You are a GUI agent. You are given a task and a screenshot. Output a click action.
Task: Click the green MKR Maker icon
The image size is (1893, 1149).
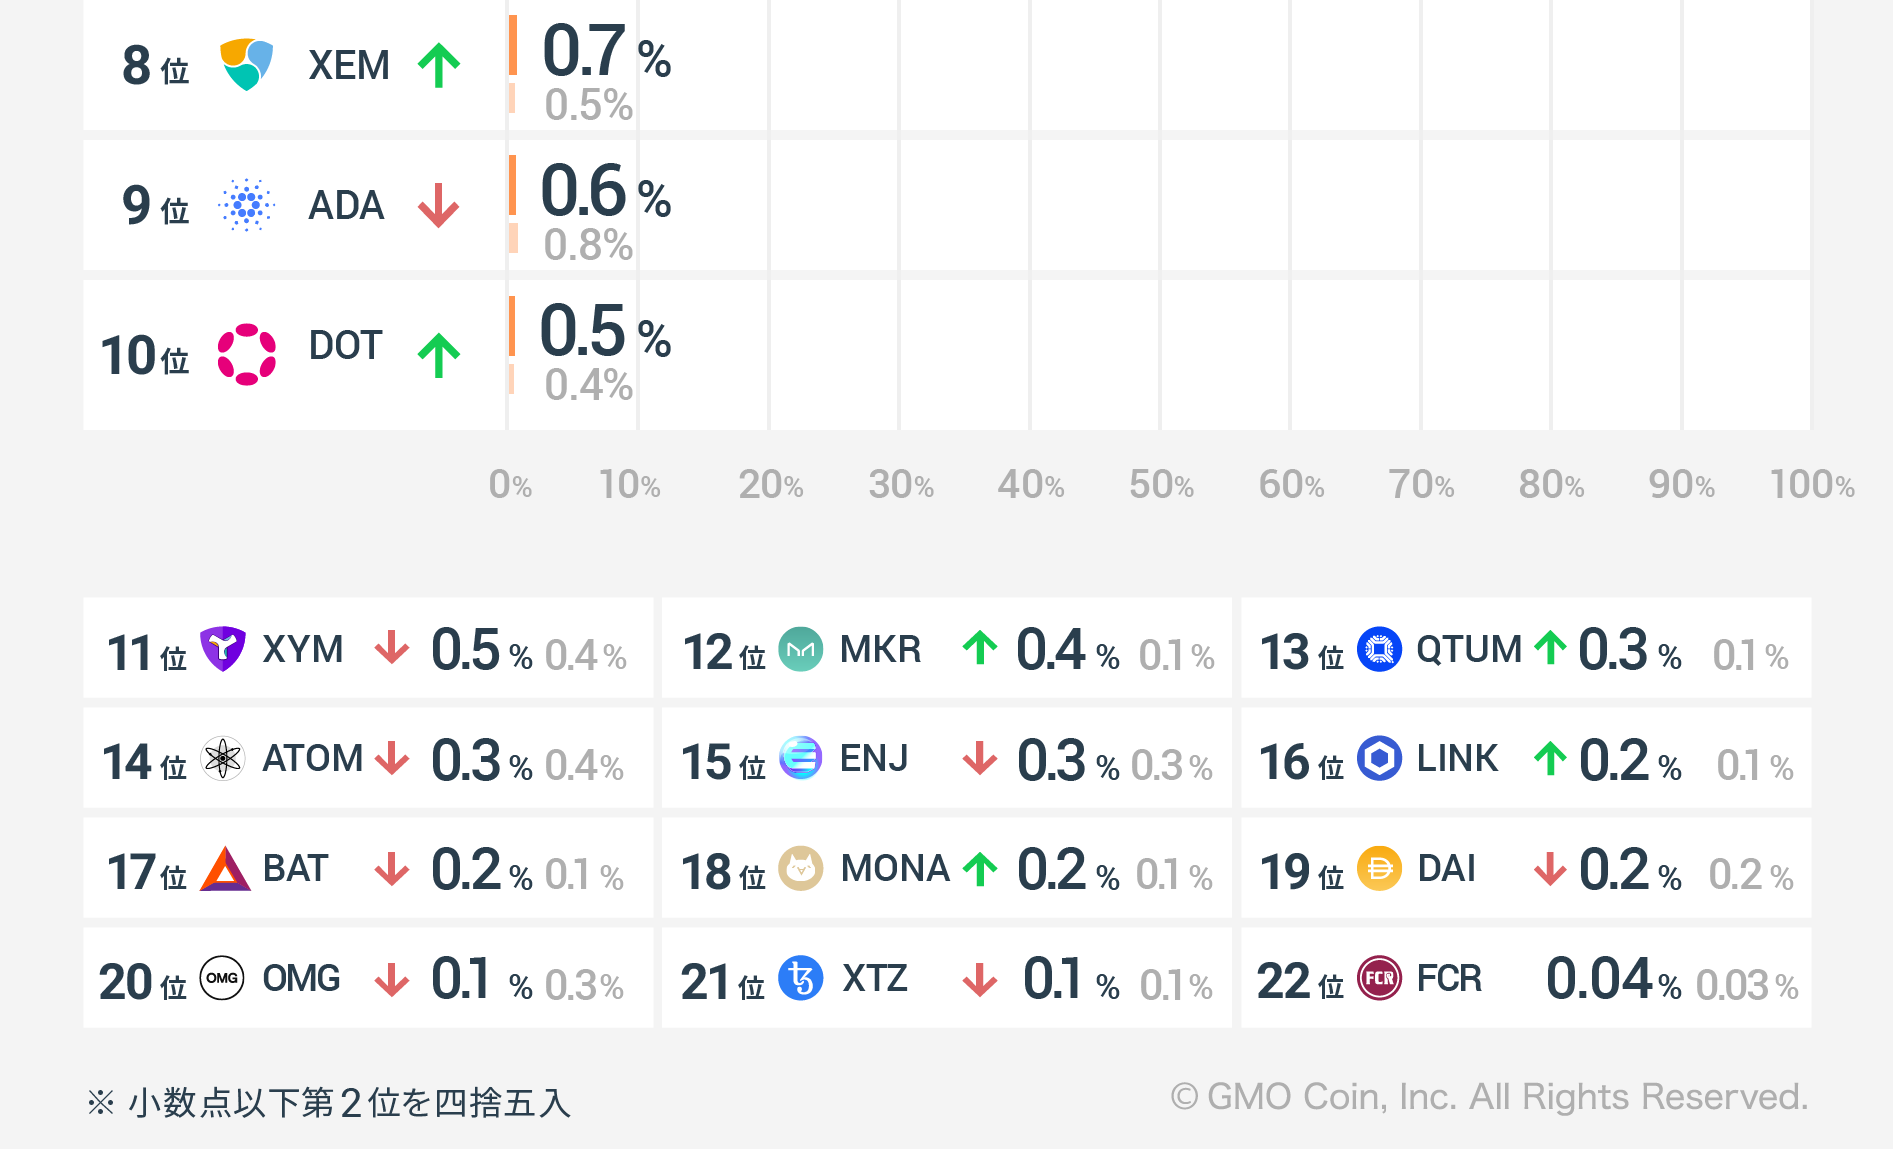800,649
